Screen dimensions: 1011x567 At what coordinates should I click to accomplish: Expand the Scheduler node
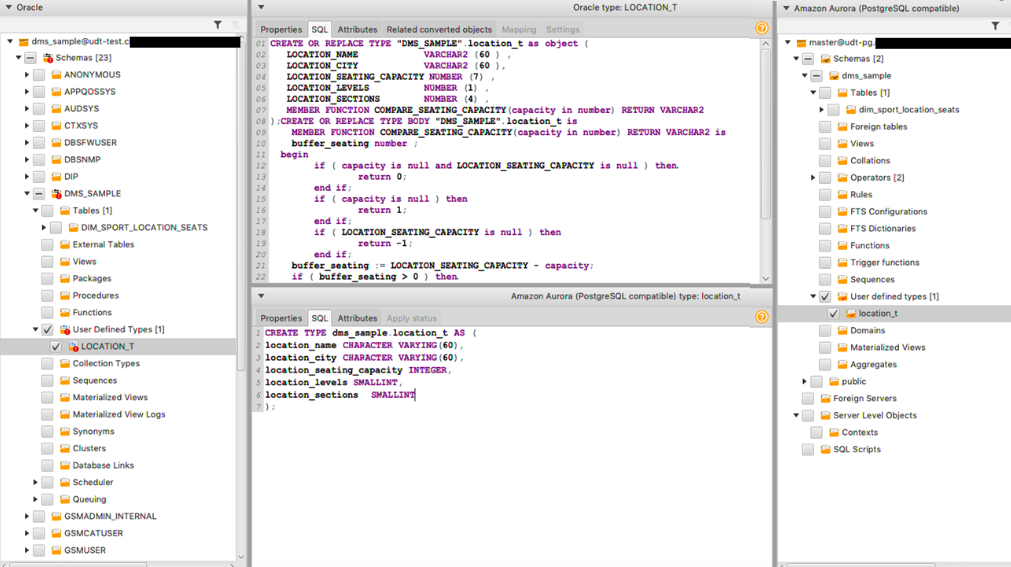coord(35,482)
